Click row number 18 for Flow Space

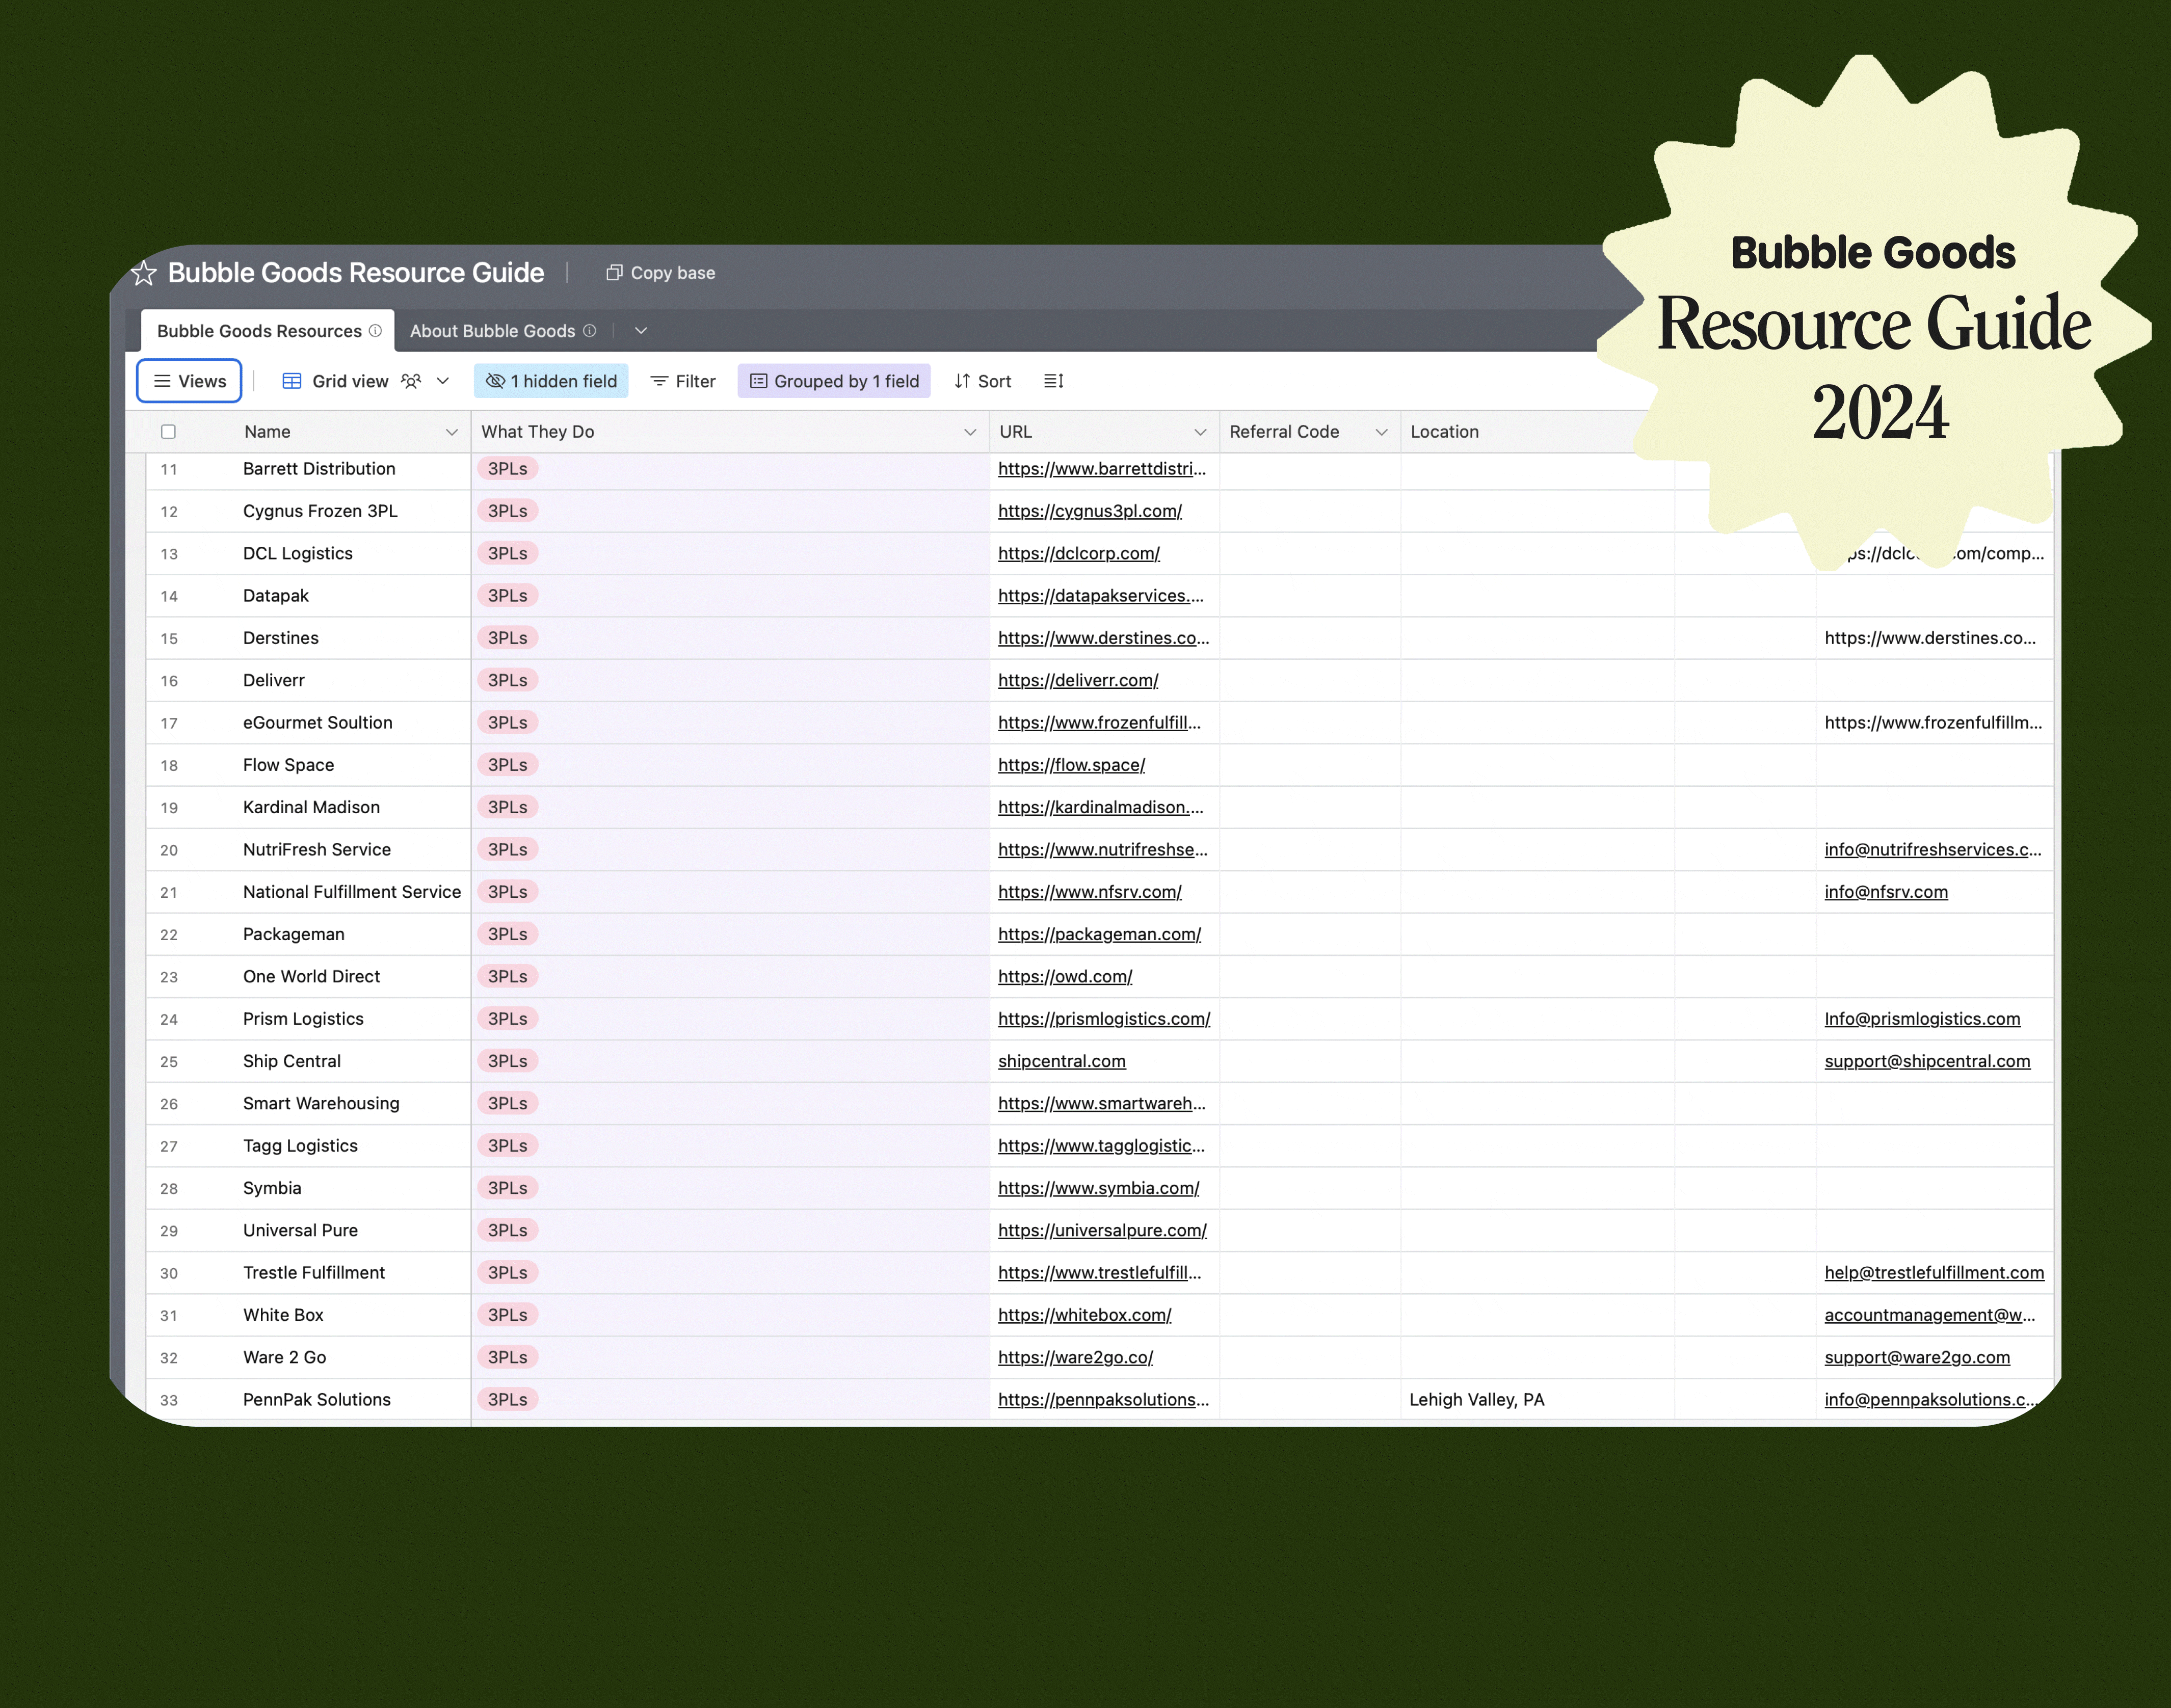tap(169, 765)
